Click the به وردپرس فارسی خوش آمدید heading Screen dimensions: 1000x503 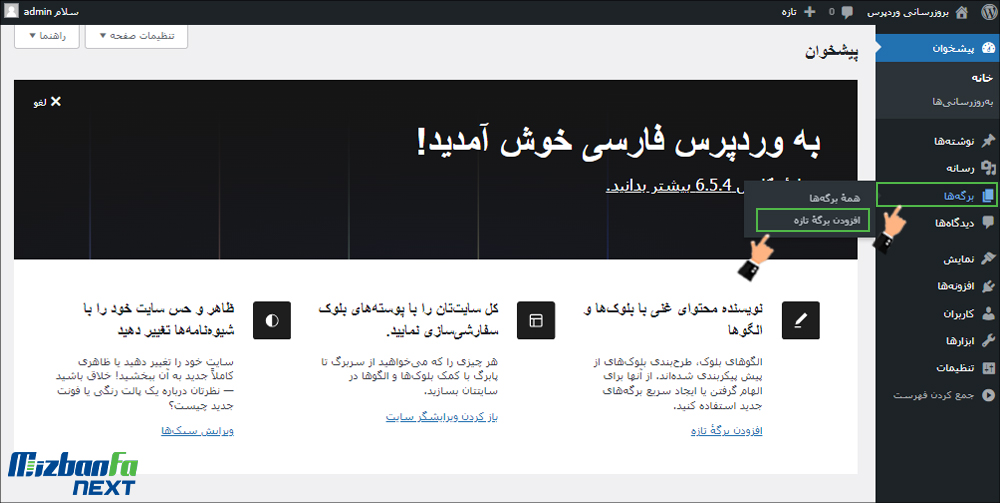coord(618,143)
